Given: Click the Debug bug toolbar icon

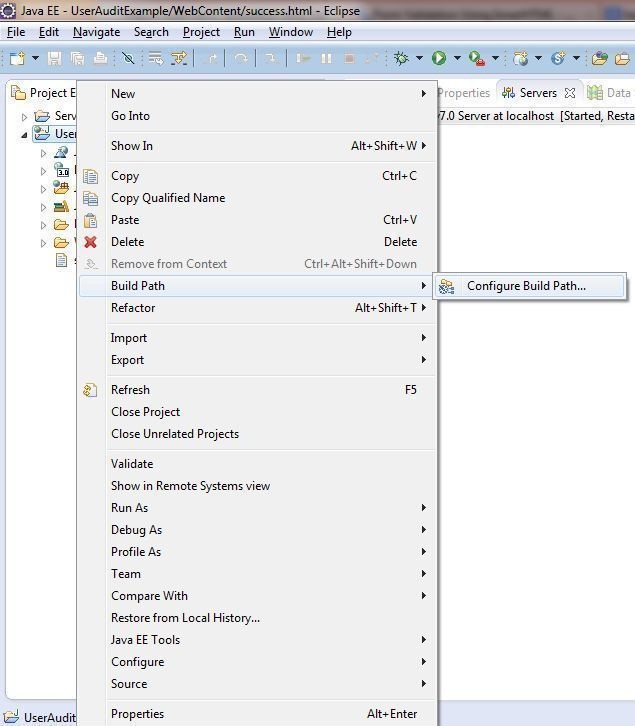Looking at the screenshot, I should pos(401,58).
